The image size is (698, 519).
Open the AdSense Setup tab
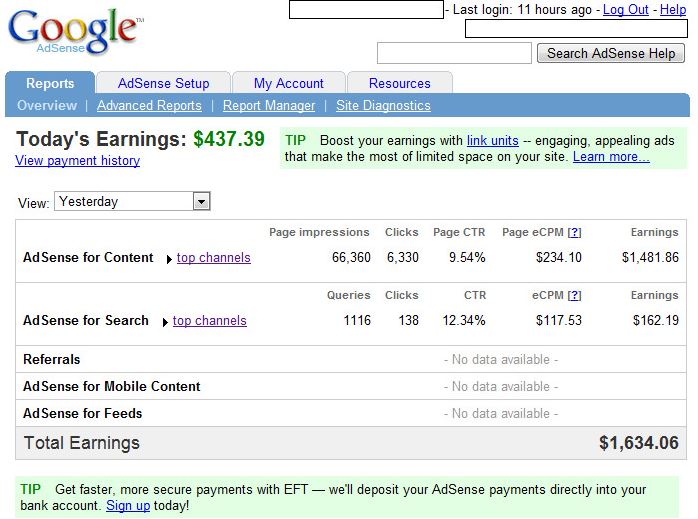163,83
